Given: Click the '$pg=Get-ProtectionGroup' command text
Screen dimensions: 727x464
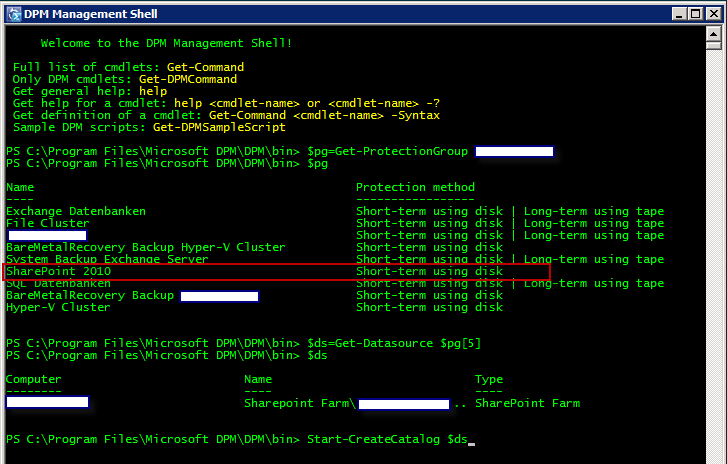Looking at the screenshot, I should coord(388,151).
